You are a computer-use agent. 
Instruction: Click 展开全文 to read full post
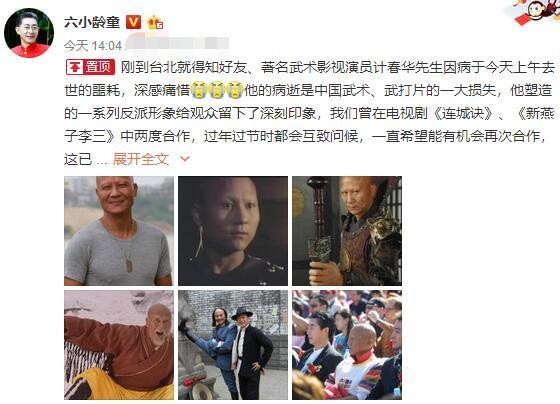click(140, 159)
